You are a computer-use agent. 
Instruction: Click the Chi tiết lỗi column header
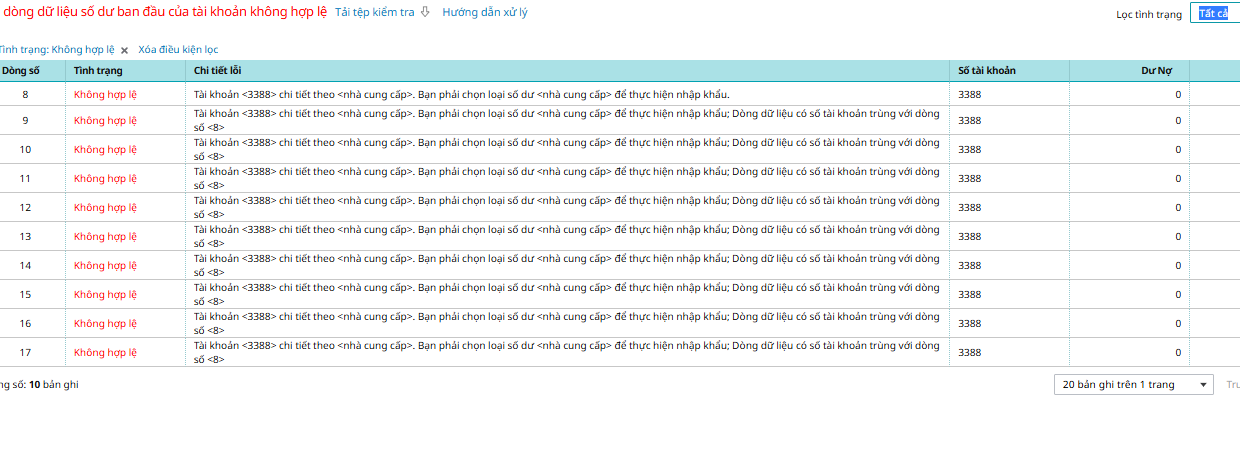[217, 71]
